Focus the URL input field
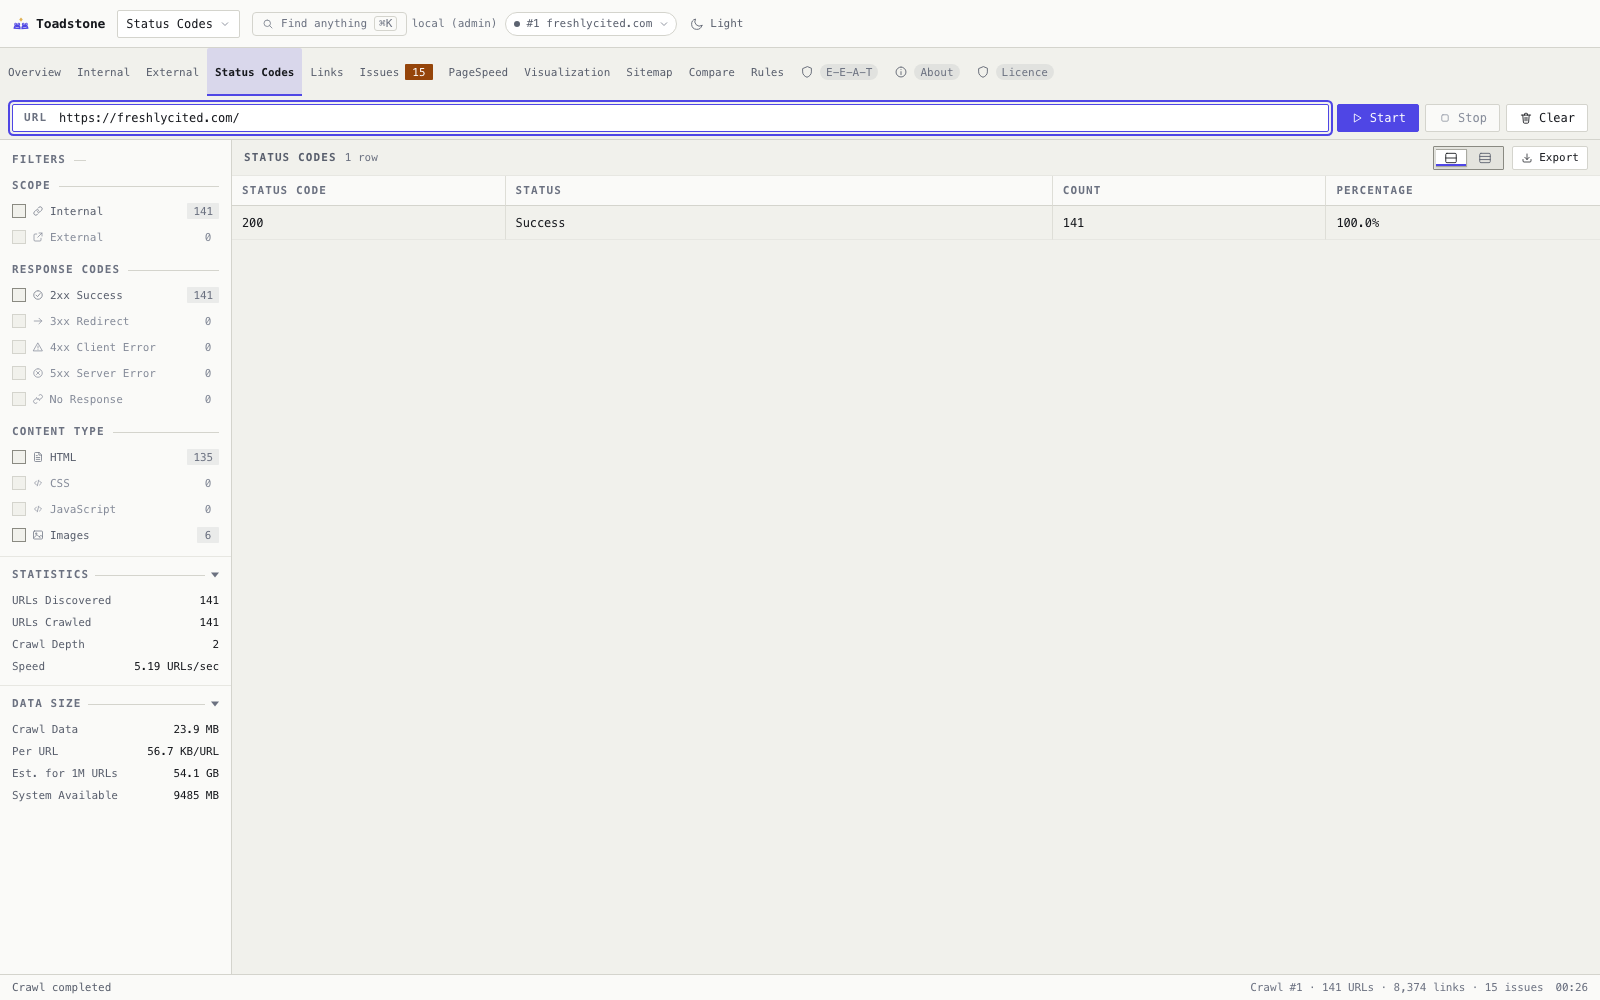This screenshot has height=1000, width=1600. (670, 118)
